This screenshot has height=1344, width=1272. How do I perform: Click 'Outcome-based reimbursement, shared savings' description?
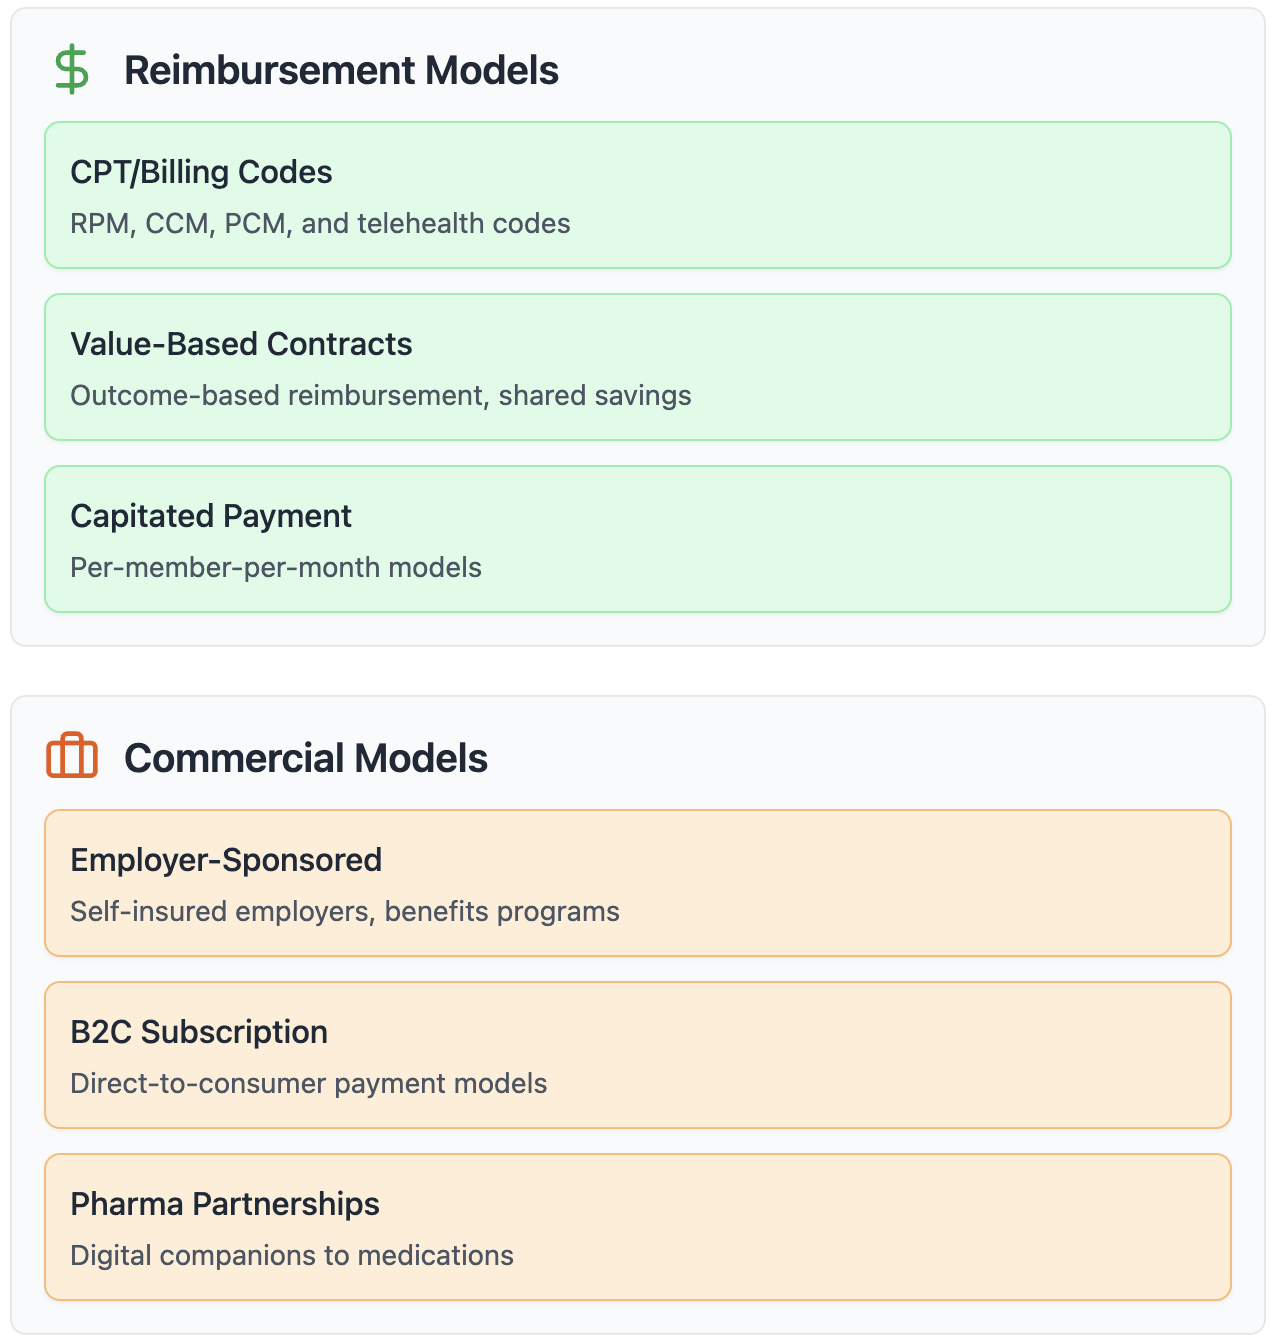[380, 395]
